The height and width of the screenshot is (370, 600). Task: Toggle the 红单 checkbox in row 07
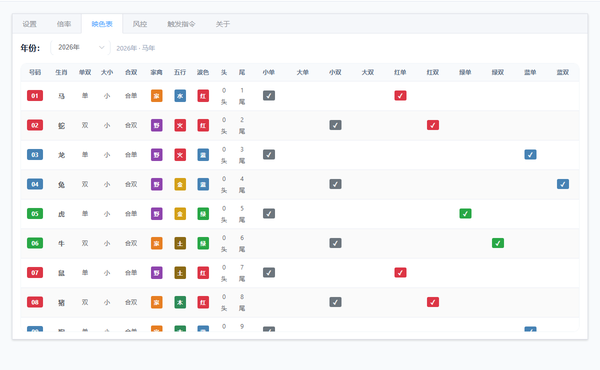click(x=400, y=272)
